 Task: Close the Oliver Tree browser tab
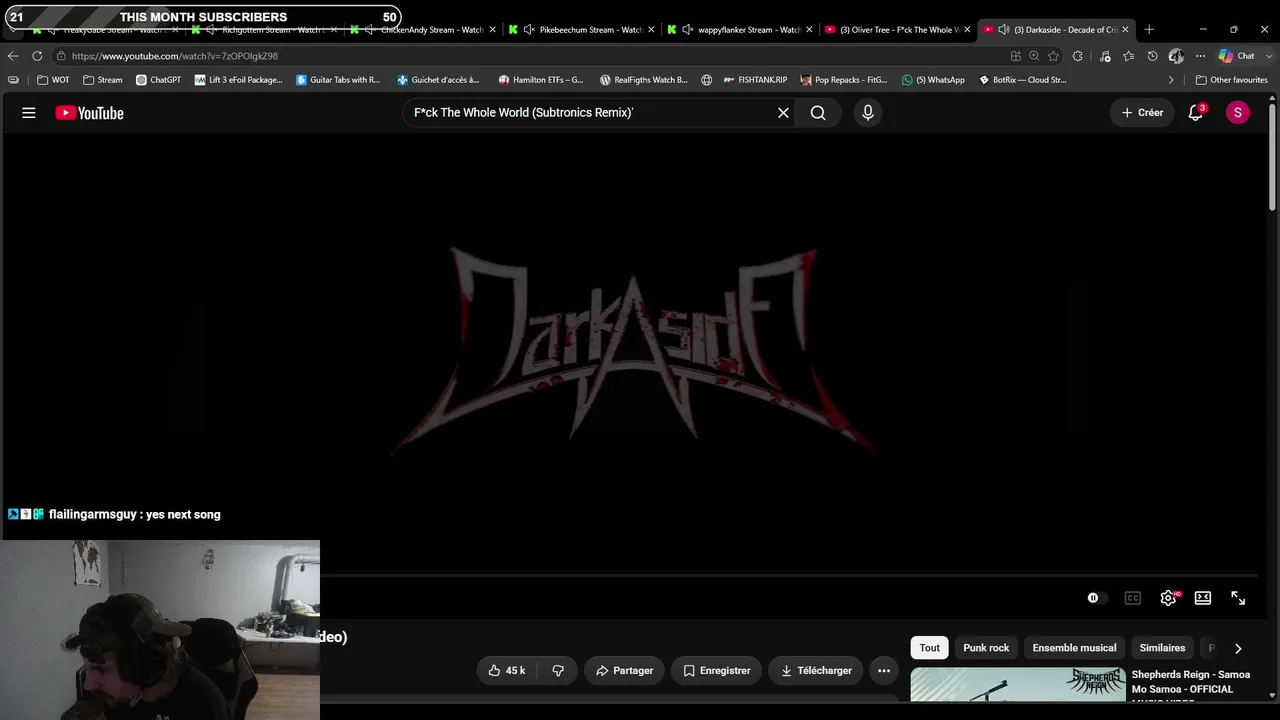967,30
